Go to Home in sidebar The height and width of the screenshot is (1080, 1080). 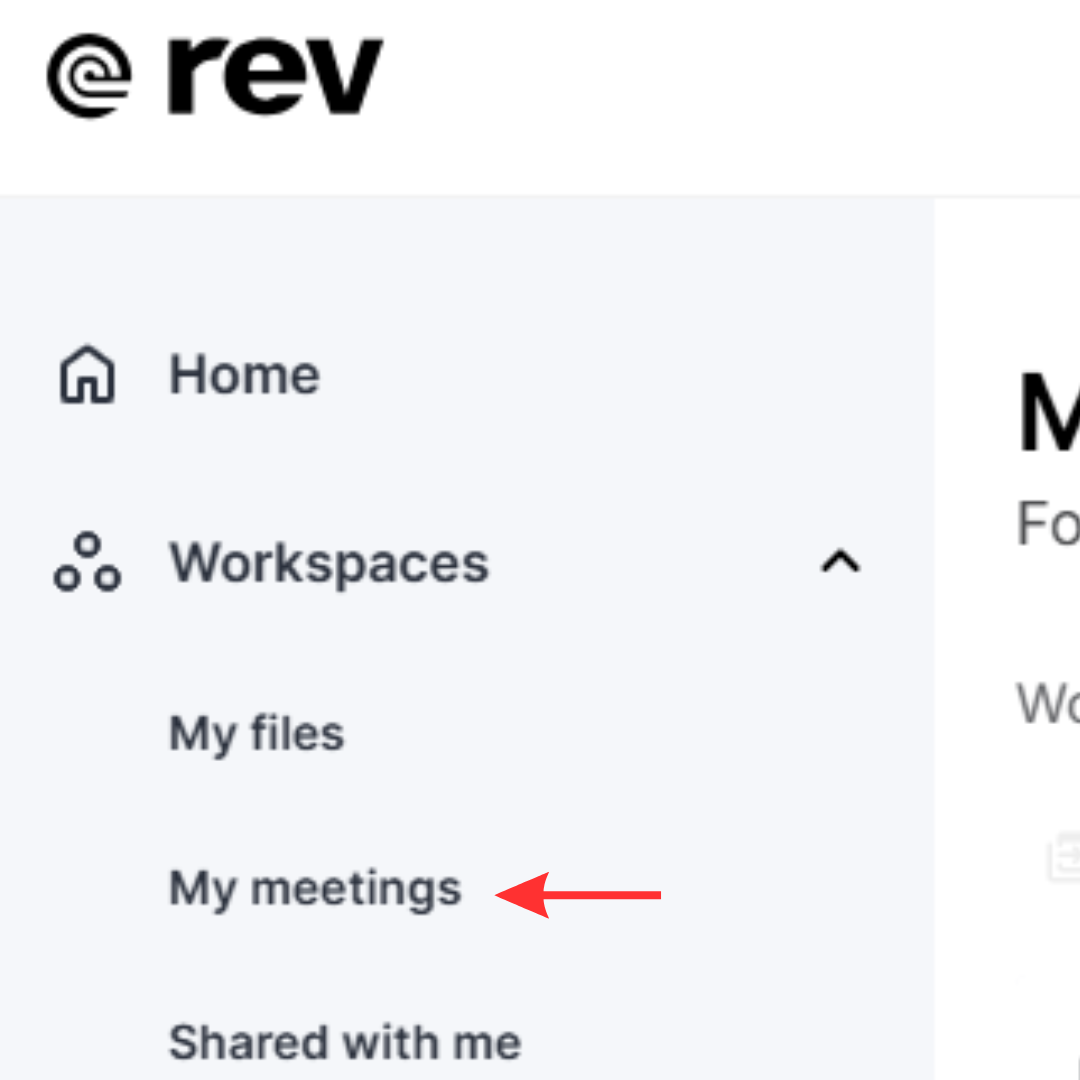point(245,375)
